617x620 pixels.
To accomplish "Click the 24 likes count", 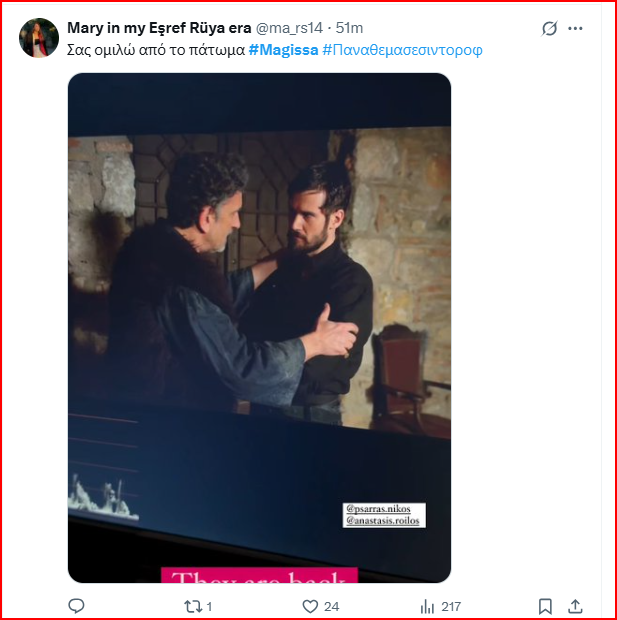I will point(332,606).
